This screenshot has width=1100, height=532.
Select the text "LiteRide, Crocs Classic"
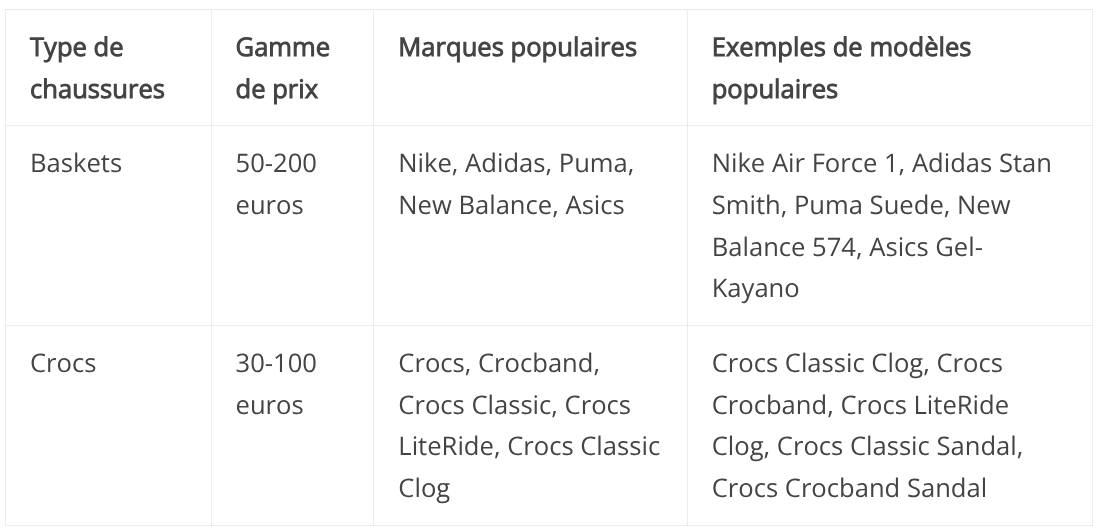tap(529, 446)
